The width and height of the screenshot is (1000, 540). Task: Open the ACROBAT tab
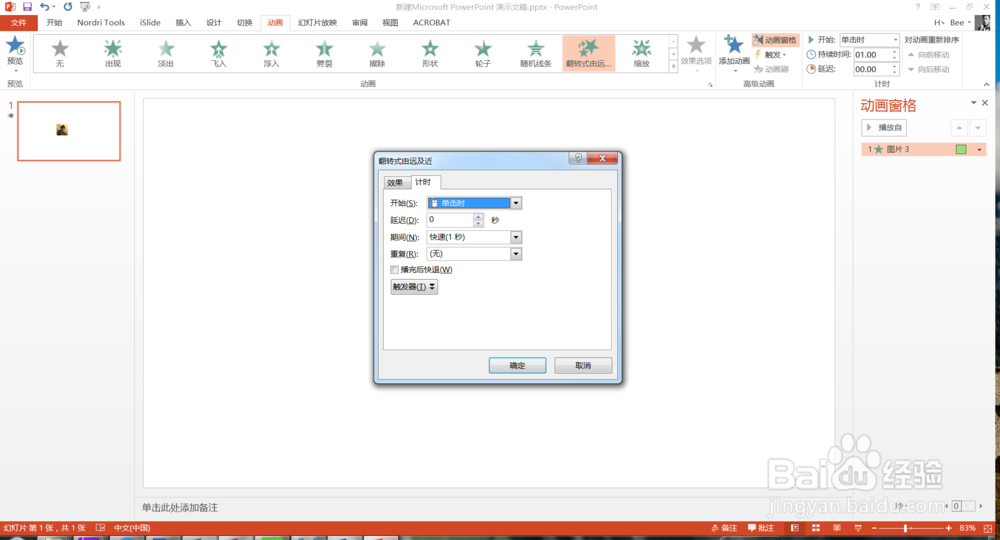point(431,22)
